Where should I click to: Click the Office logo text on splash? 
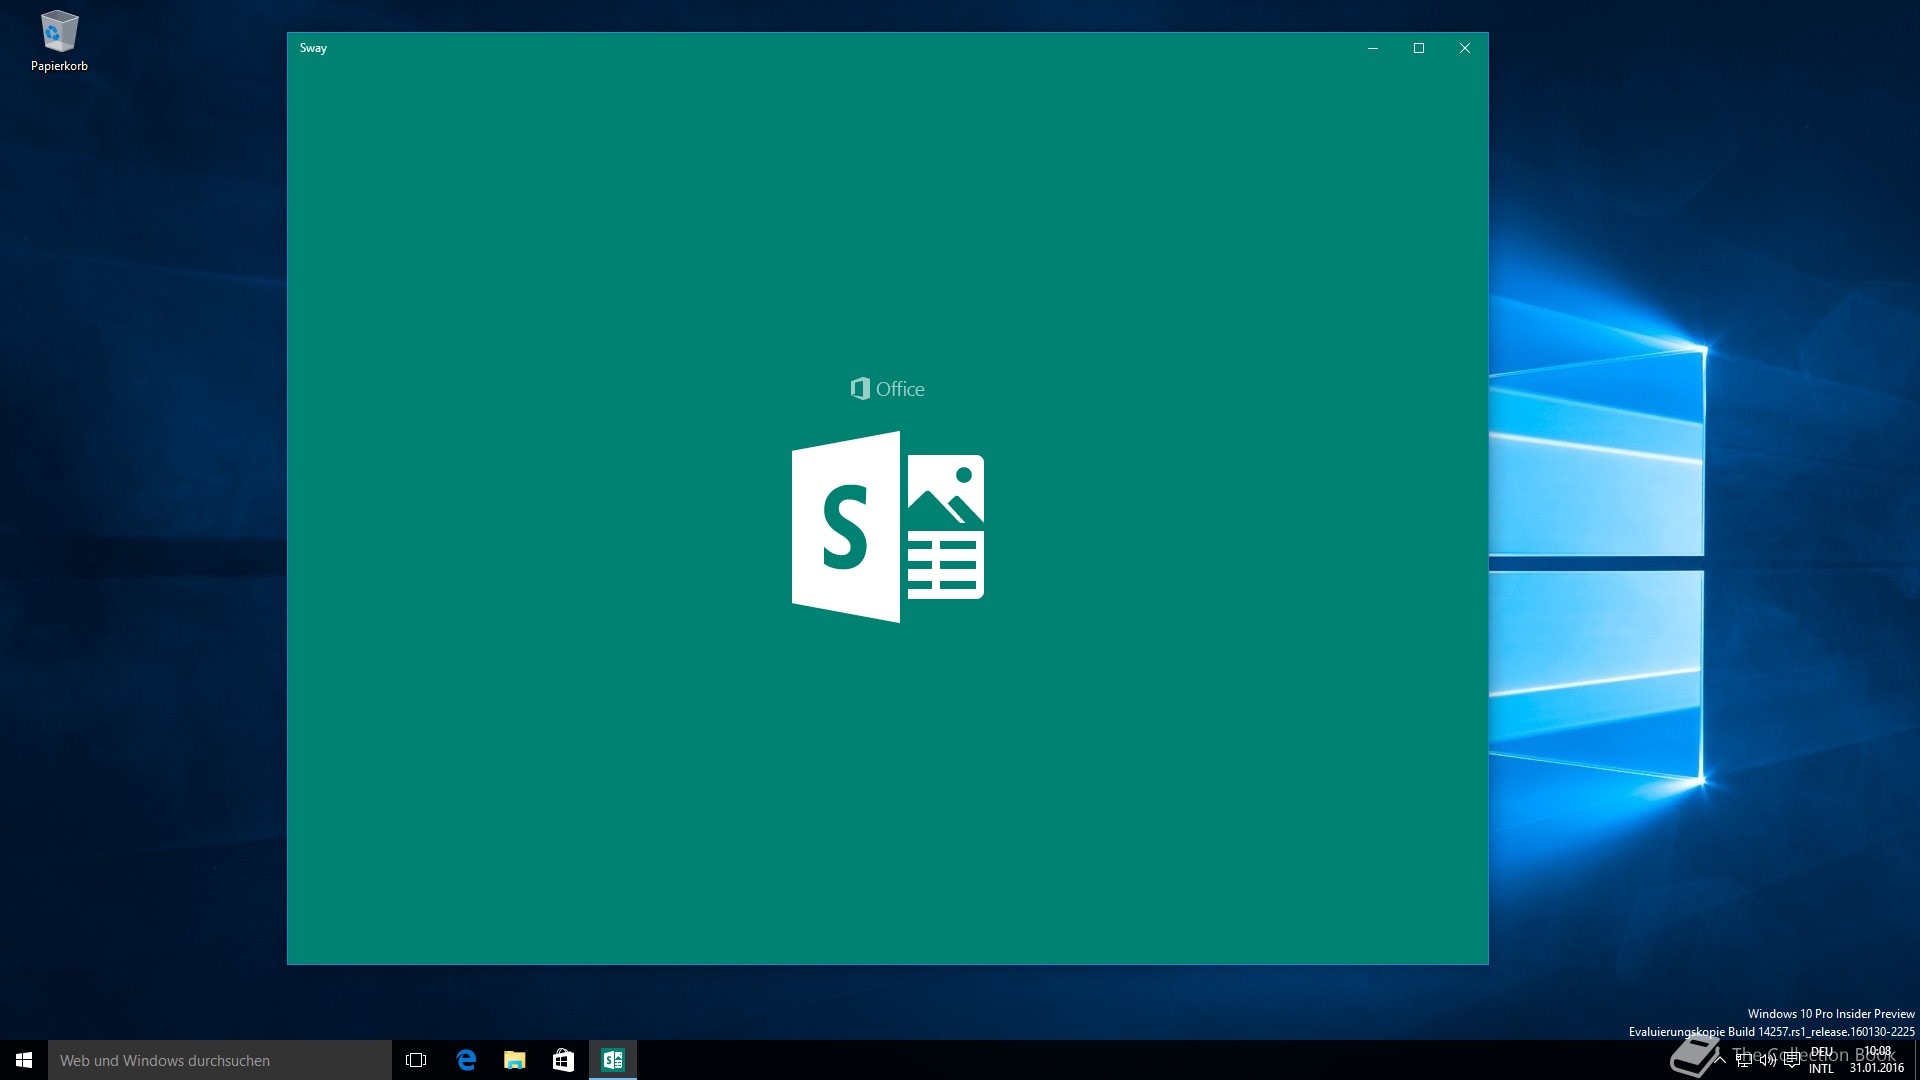click(888, 389)
